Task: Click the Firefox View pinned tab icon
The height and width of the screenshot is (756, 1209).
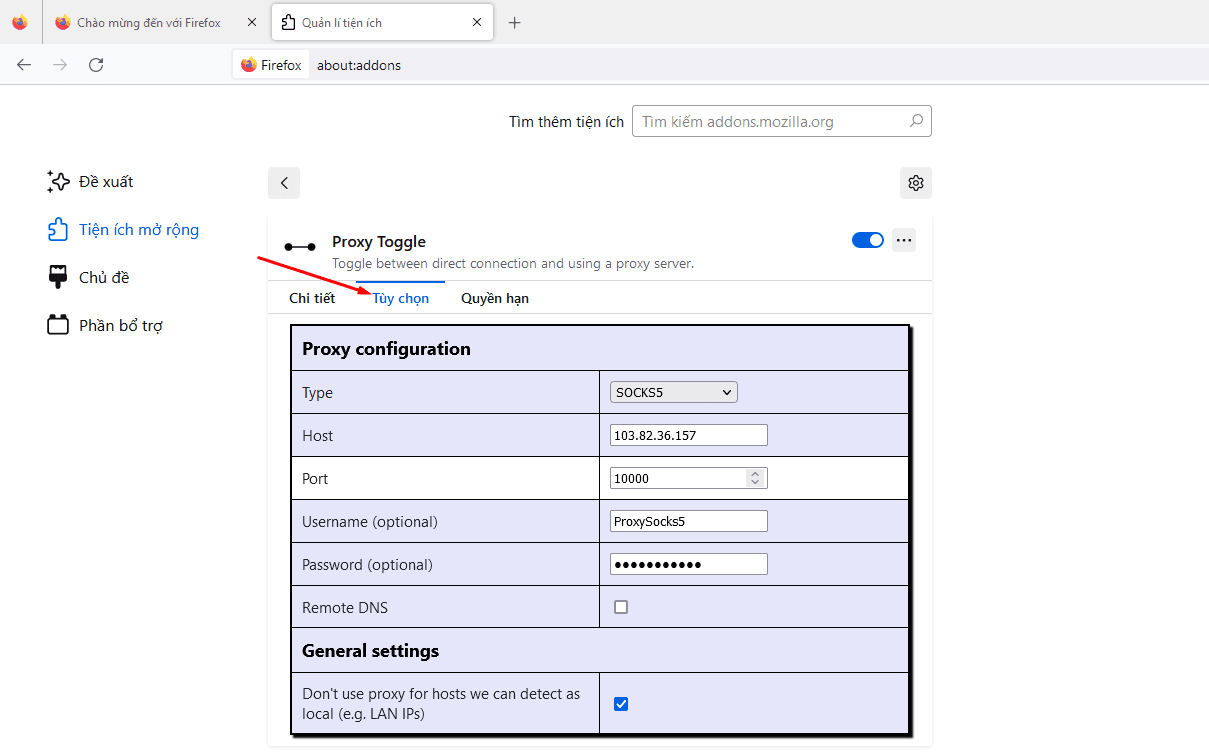Action: pyautogui.click(x=20, y=22)
